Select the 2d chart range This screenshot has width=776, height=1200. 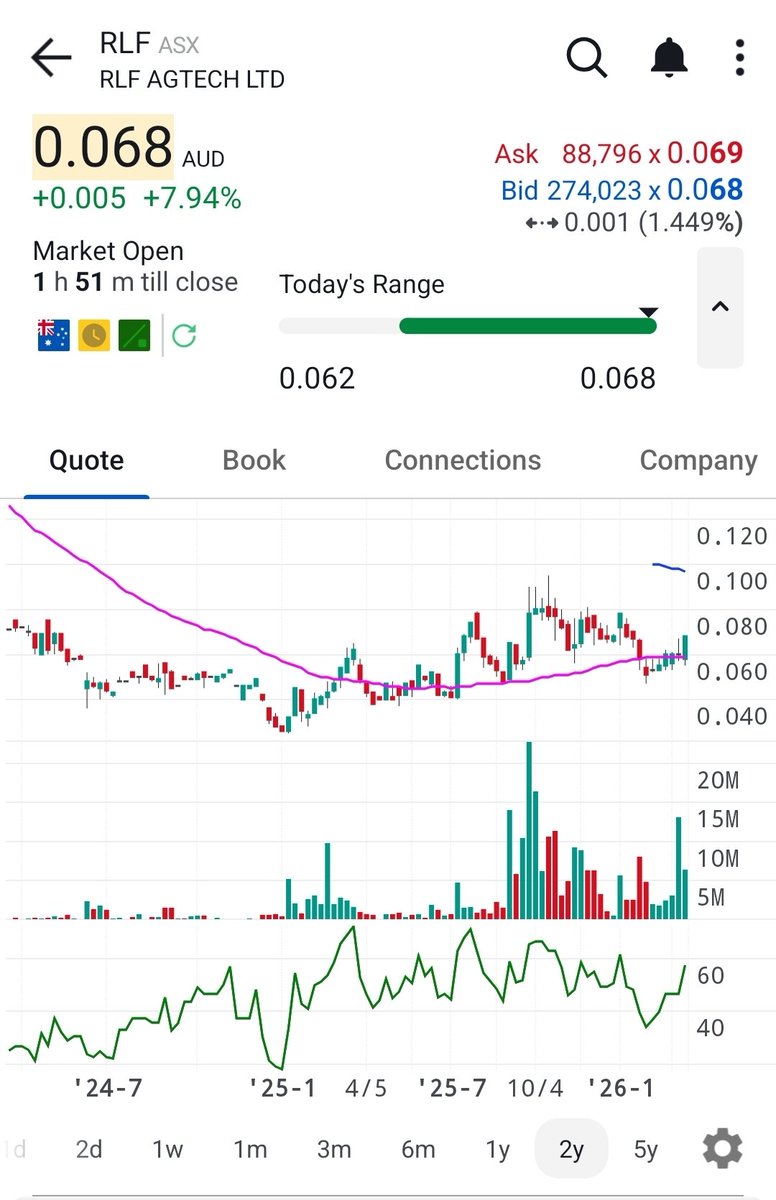[89, 1150]
